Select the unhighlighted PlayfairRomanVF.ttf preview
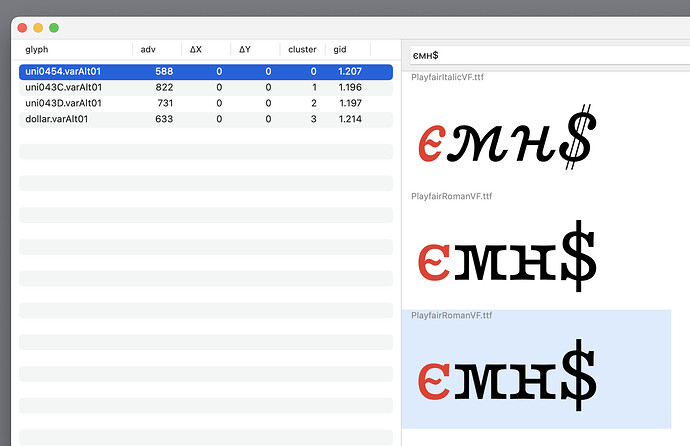Screen dimensions: 690x446 point(536,250)
